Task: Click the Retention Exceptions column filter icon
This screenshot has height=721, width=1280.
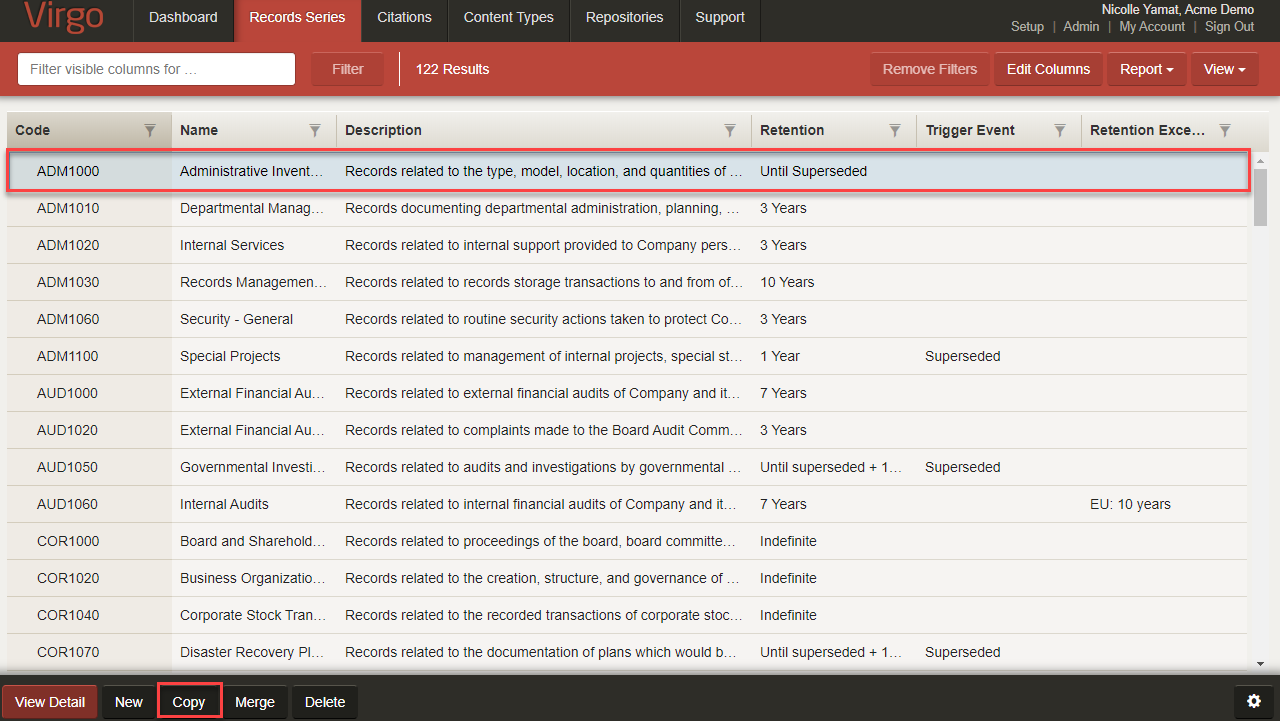Action: [x=1225, y=130]
